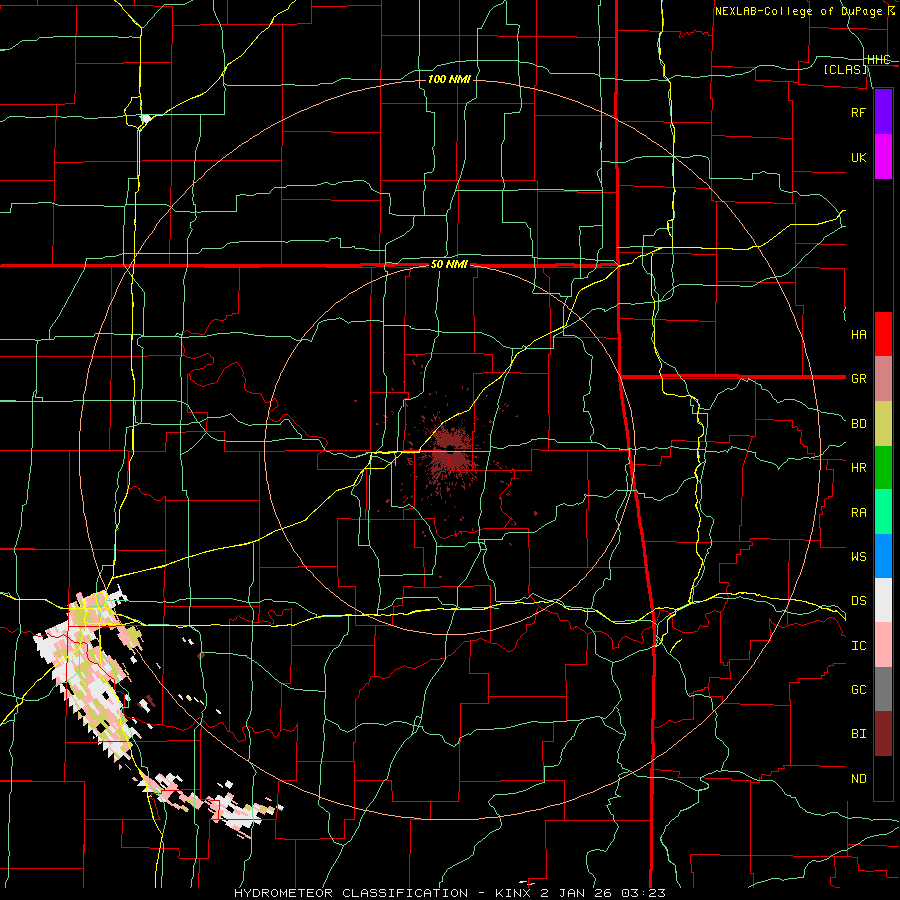
Task: Click the UK legend label
Action: [859, 157]
